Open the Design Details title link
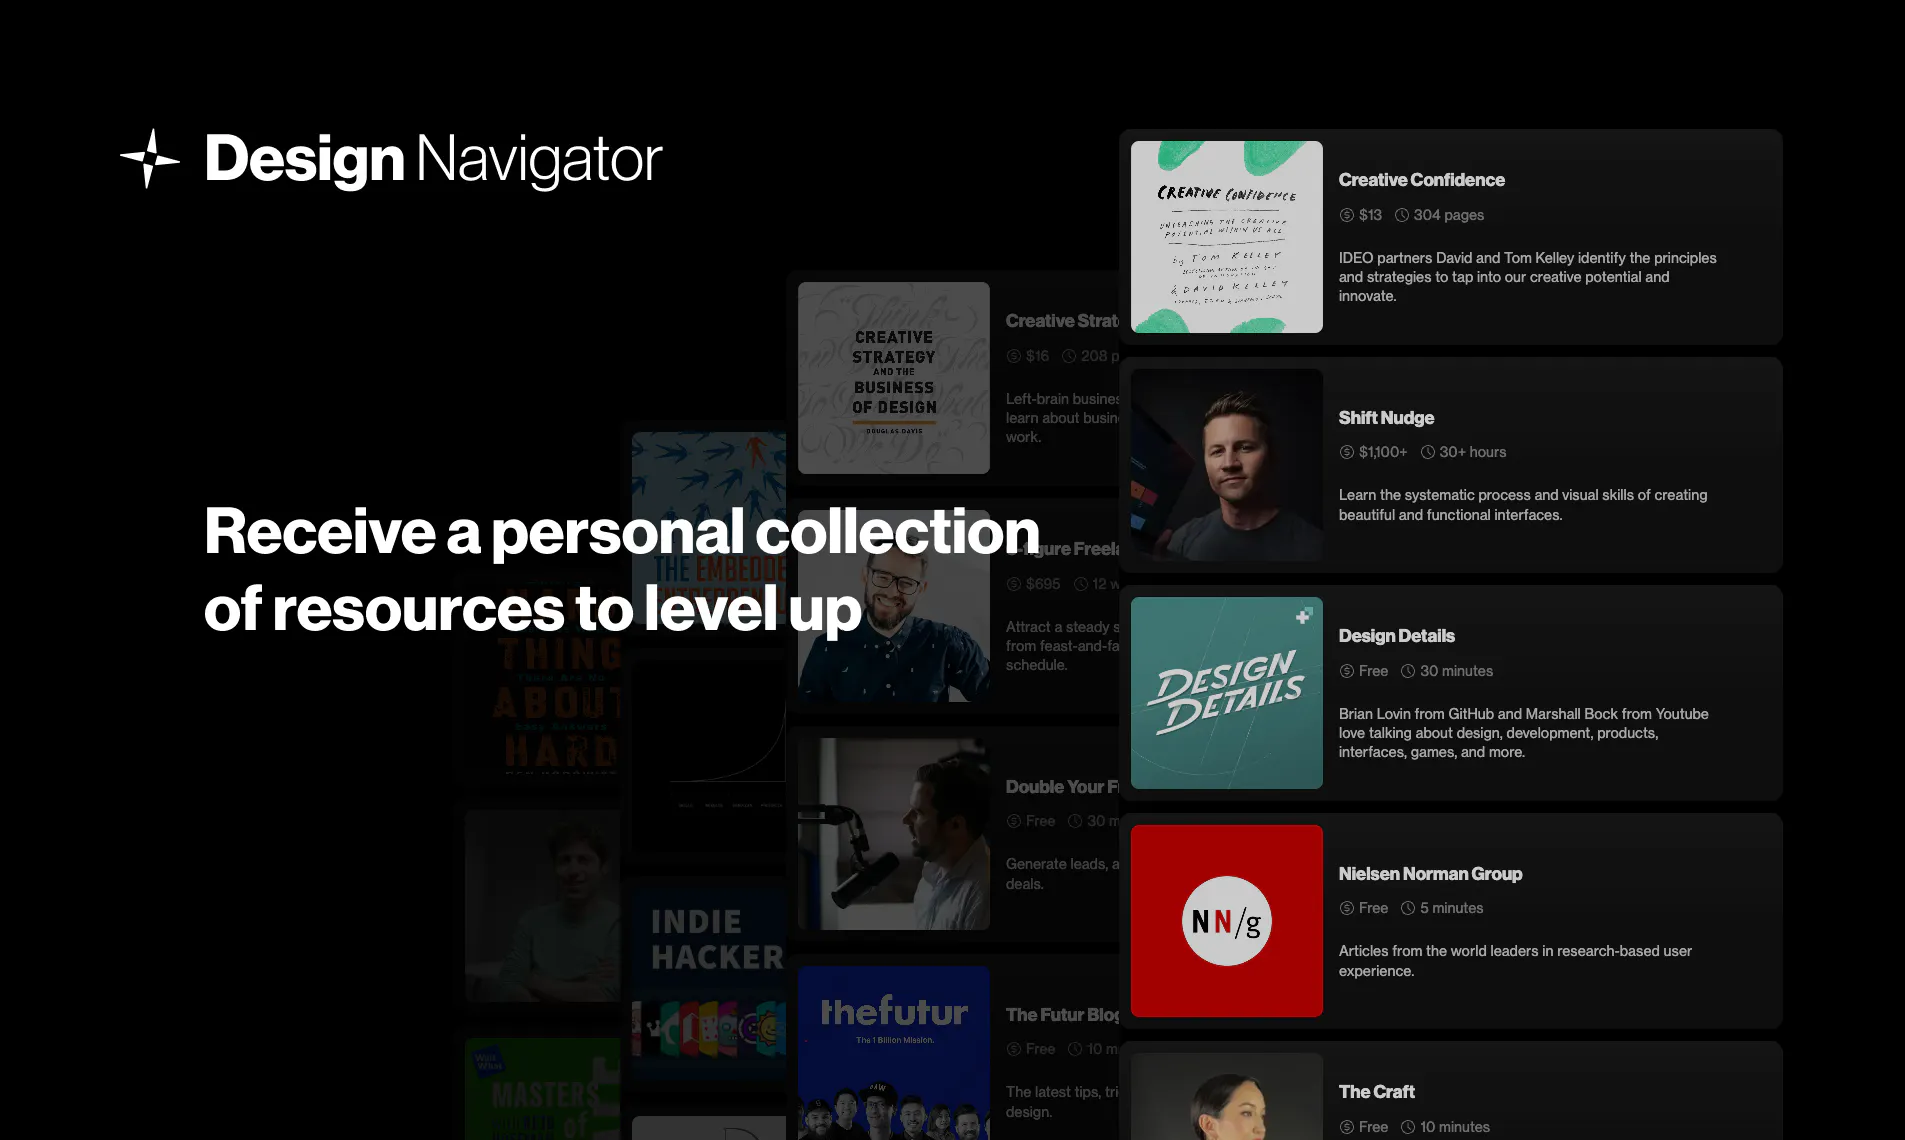1905x1140 pixels. pos(1396,636)
